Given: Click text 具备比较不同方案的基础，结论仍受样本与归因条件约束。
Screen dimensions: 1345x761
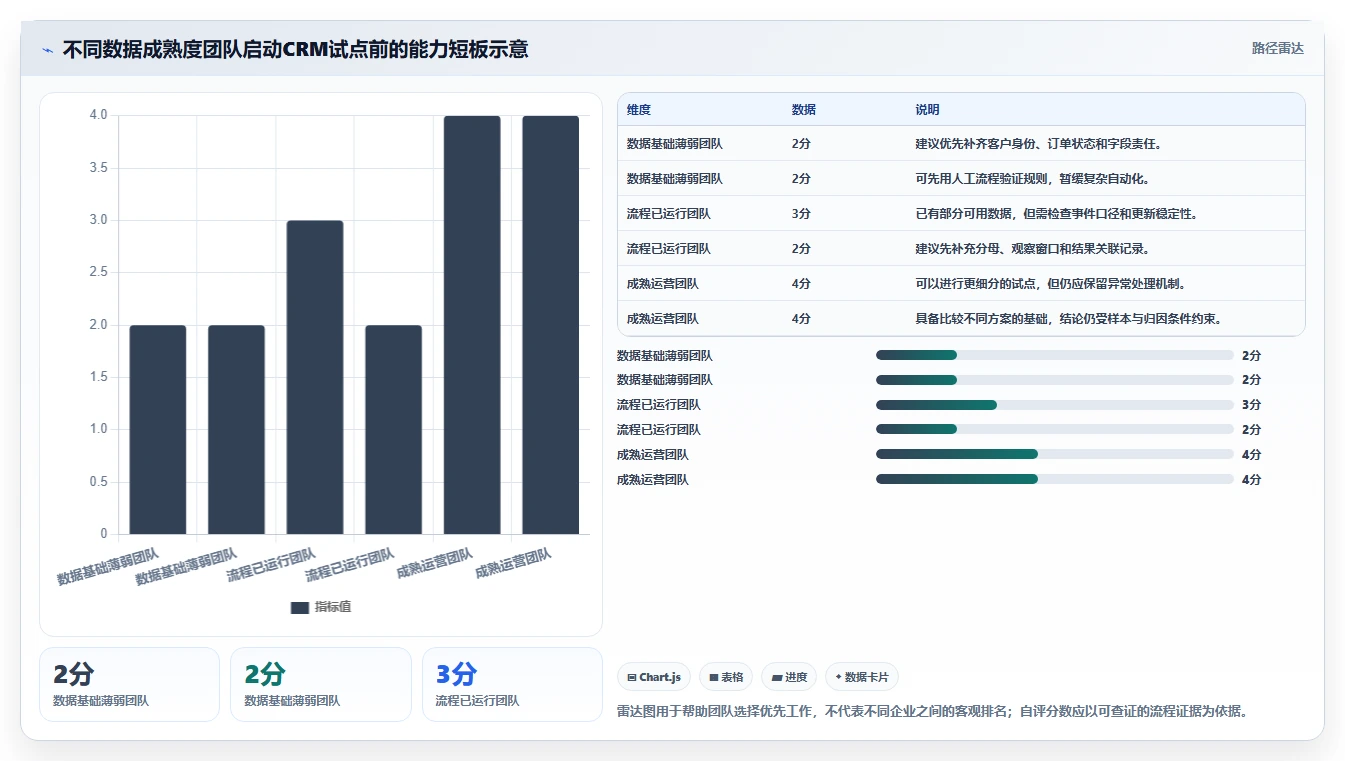Looking at the screenshot, I should tap(1069, 319).
